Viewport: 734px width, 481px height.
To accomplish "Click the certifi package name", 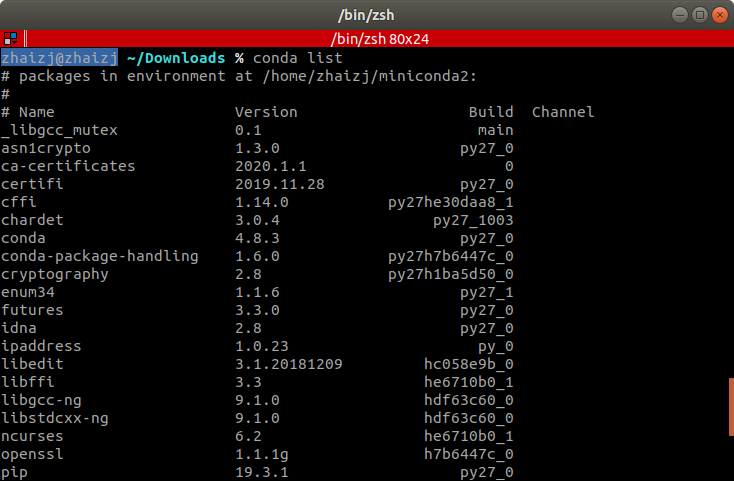I will pyautogui.click(x=32, y=184).
